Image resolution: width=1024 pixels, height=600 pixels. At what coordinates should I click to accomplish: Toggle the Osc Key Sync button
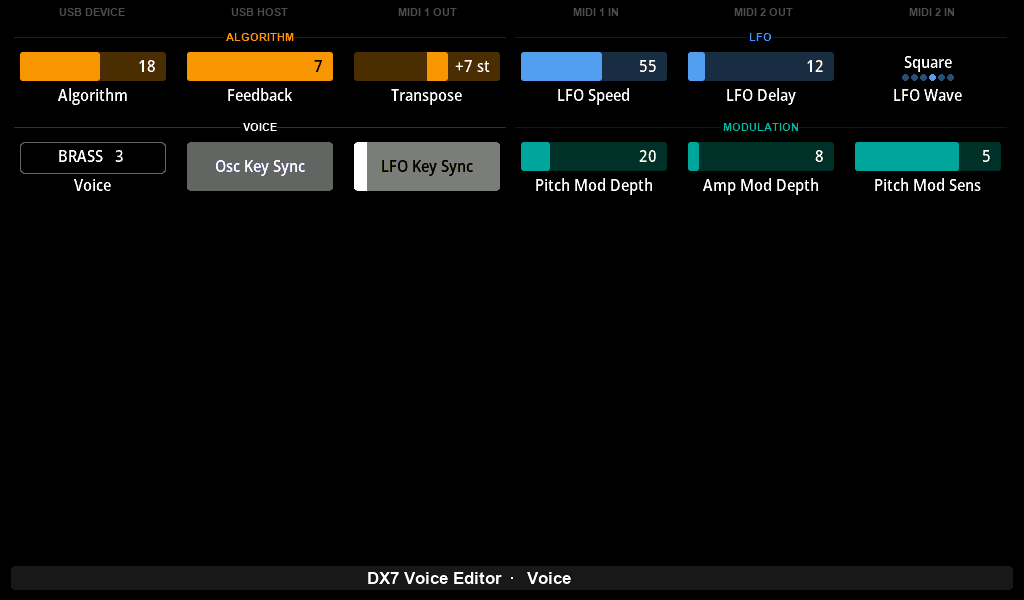tap(260, 166)
